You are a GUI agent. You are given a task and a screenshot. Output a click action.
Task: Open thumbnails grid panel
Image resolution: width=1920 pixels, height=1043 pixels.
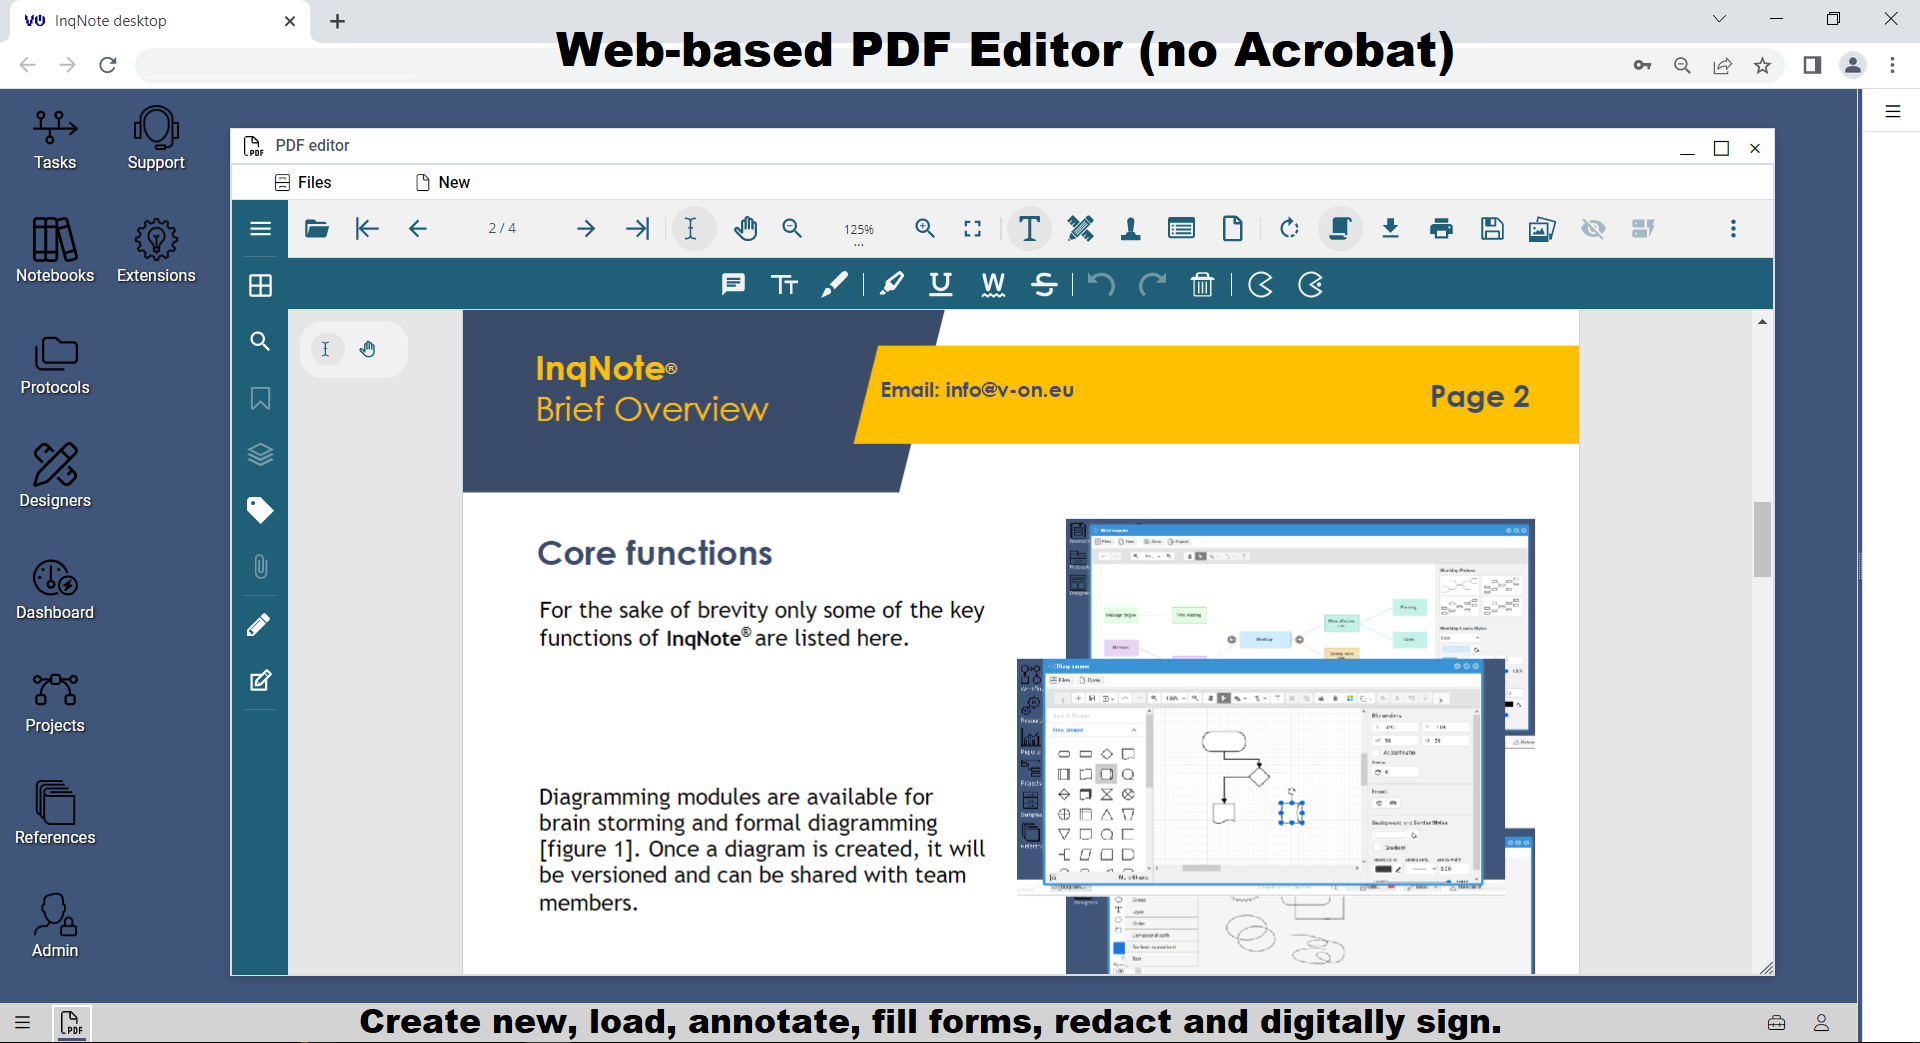click(x=260, y=286)
